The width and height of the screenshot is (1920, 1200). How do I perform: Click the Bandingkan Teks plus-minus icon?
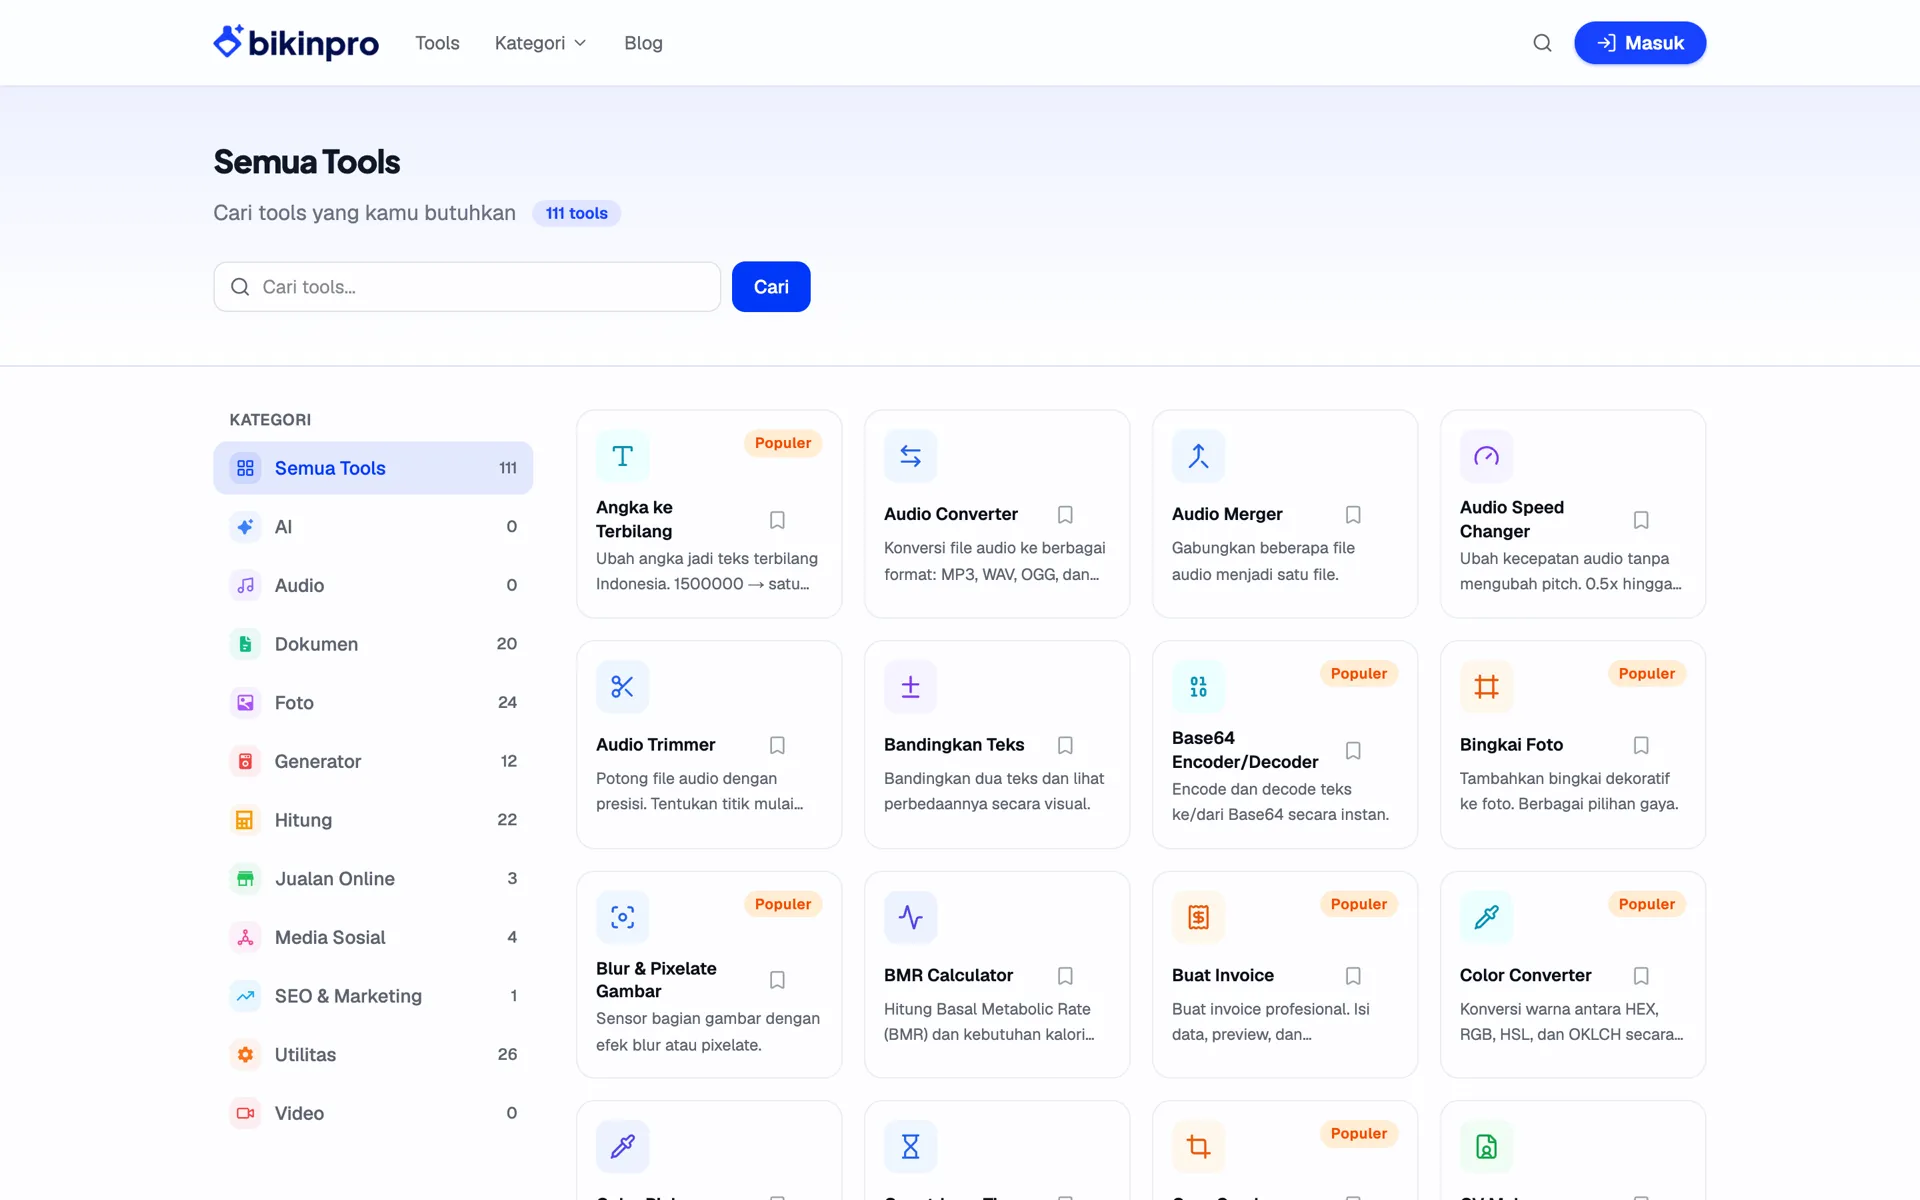pyautogui.click(x=910, y=687)
